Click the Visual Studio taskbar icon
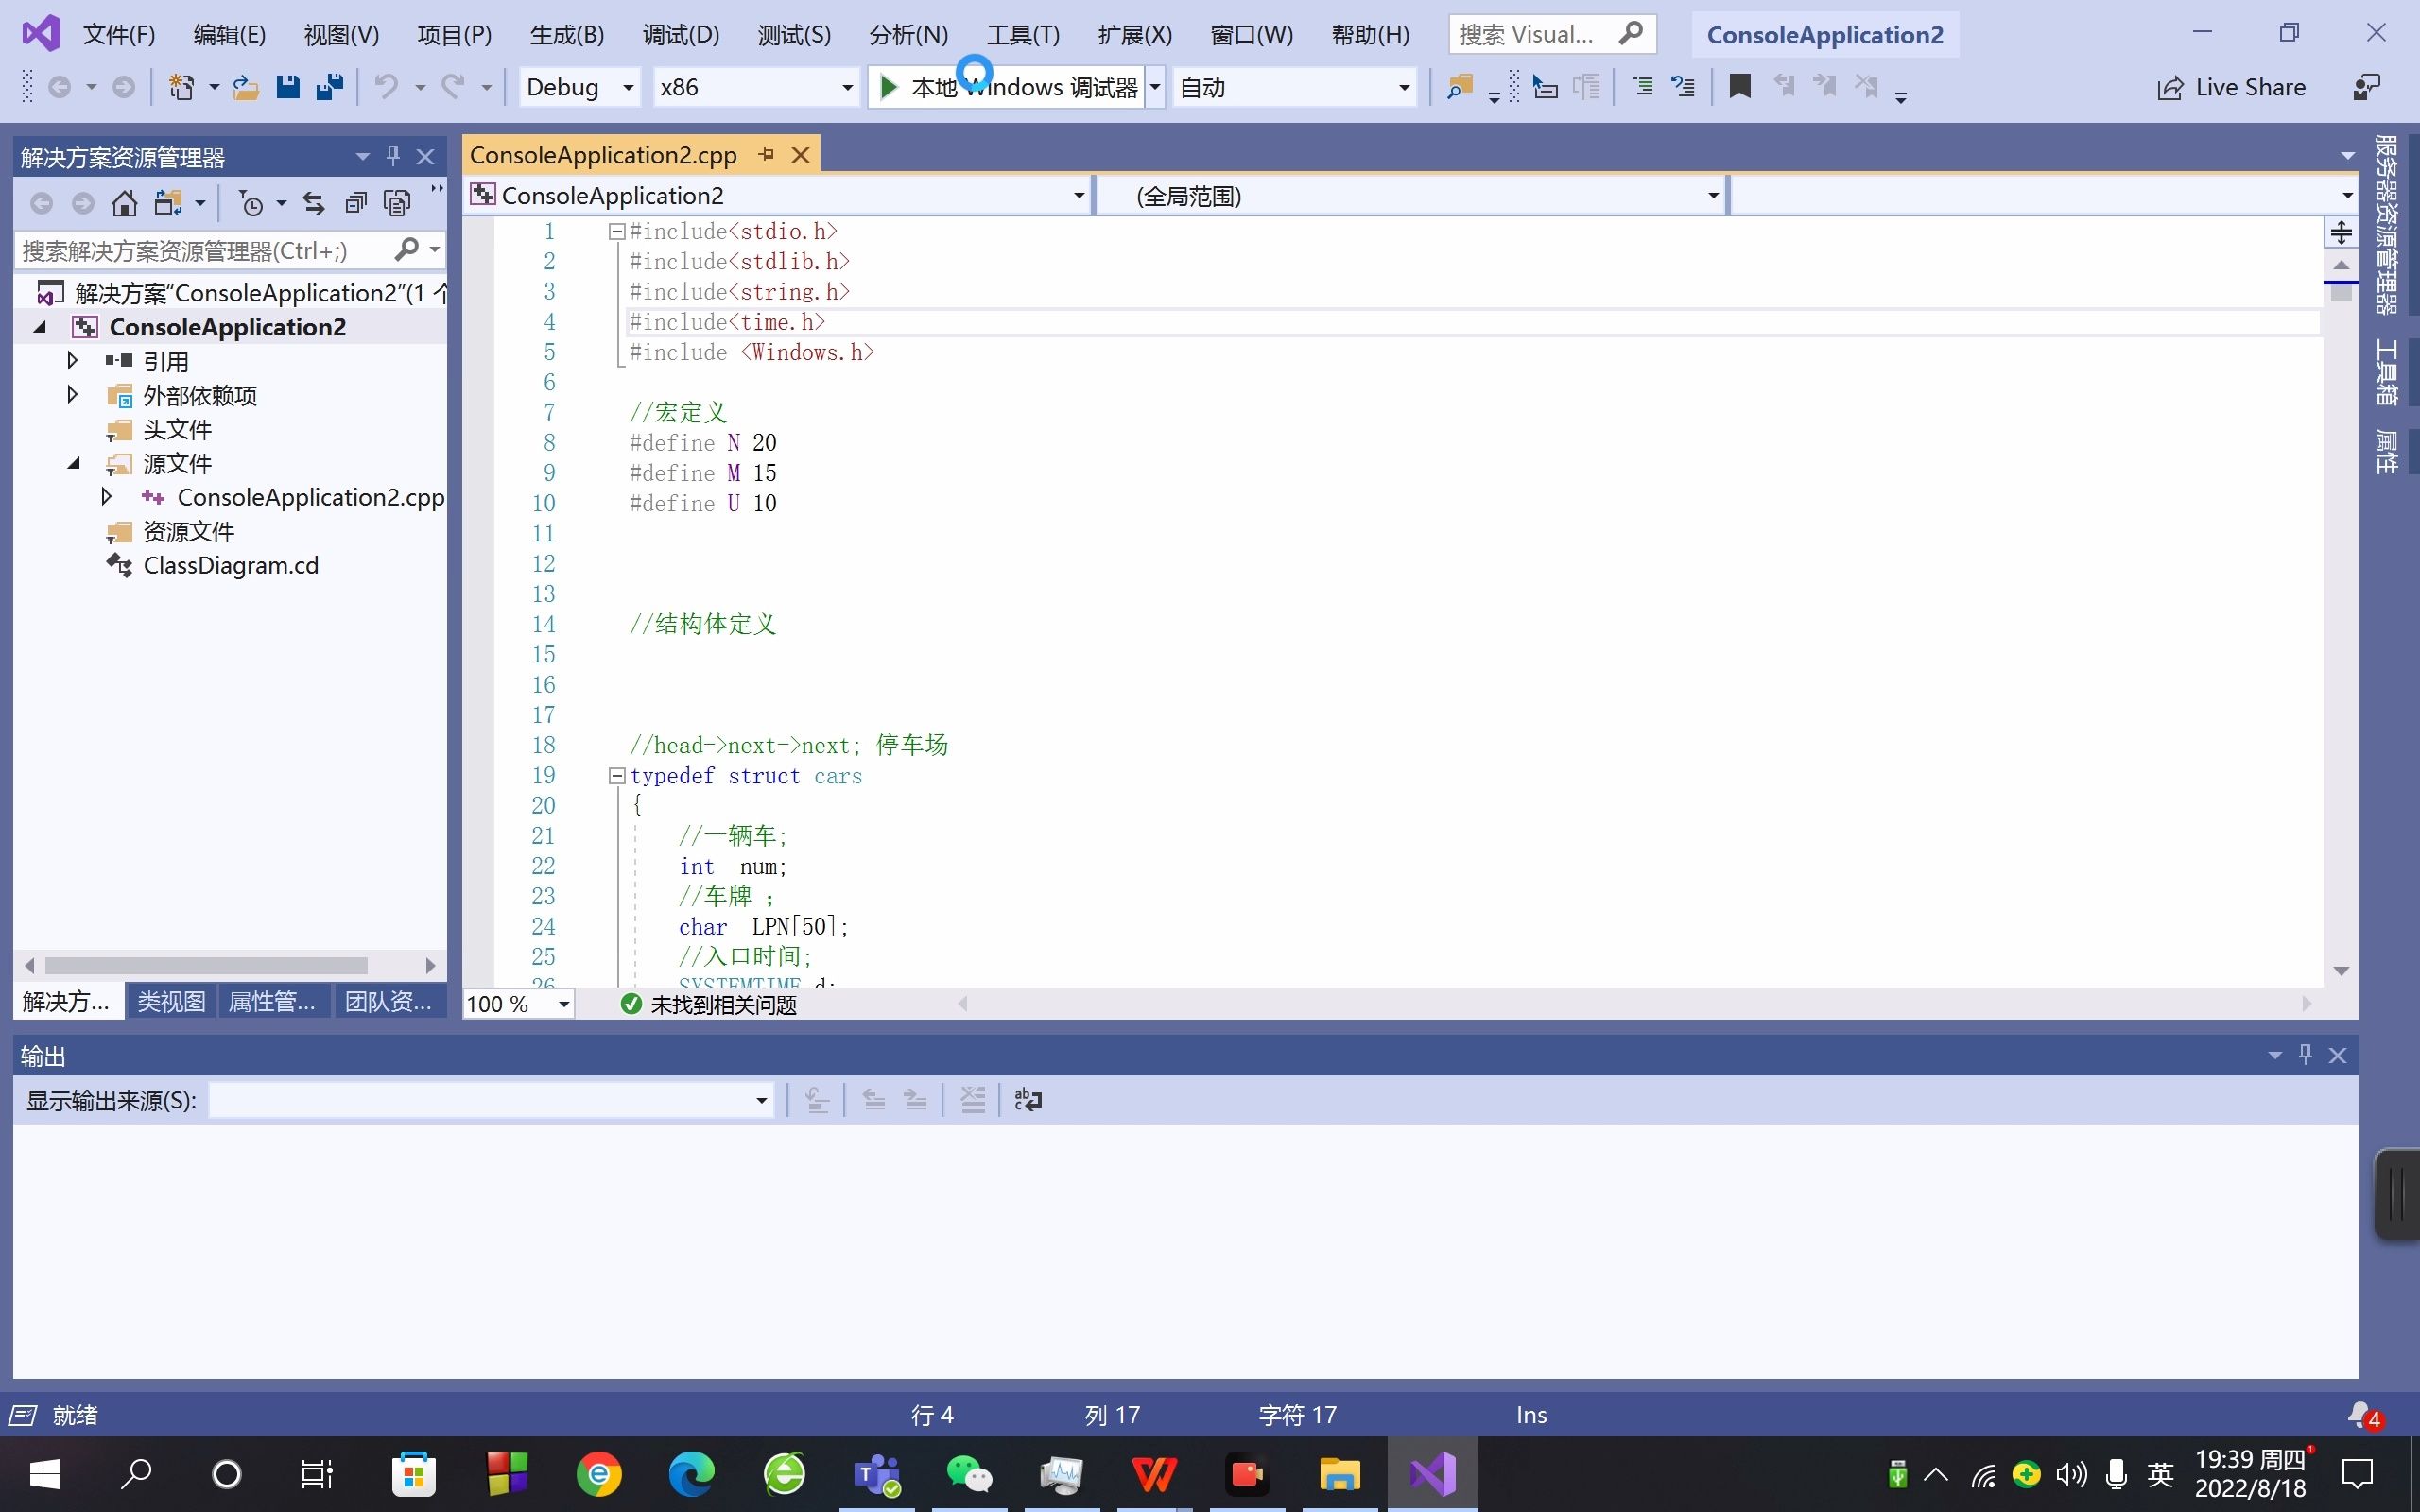The image size is (2420, 1512). [1432, 1474]
